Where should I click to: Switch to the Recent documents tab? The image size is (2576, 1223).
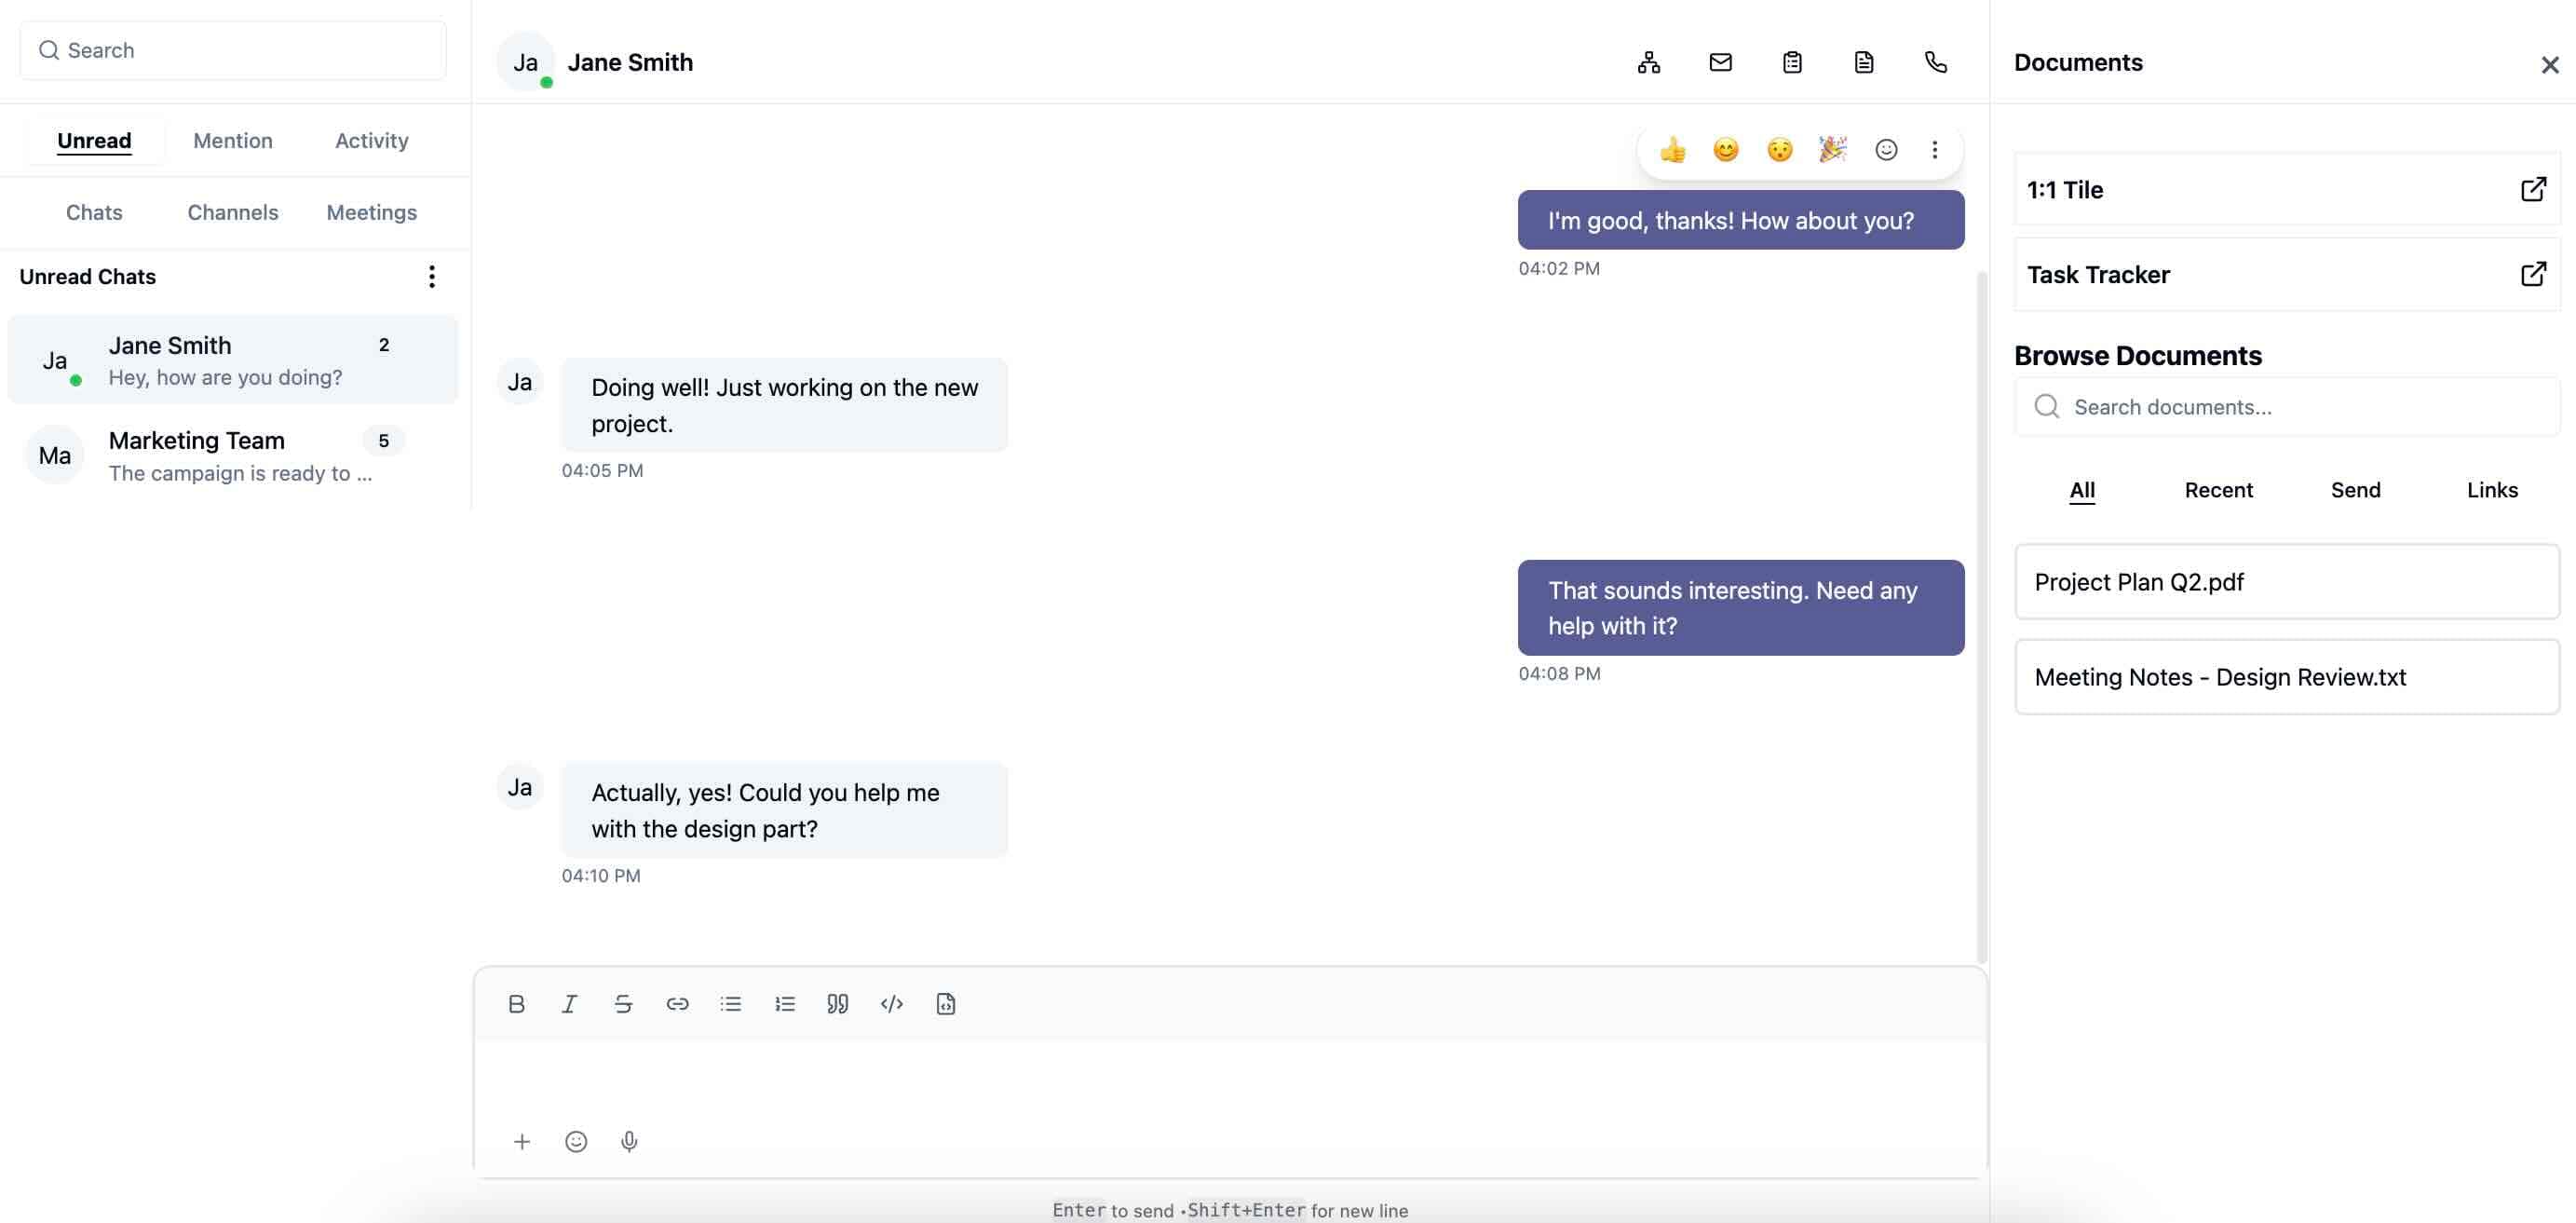tap(2218, 490)
